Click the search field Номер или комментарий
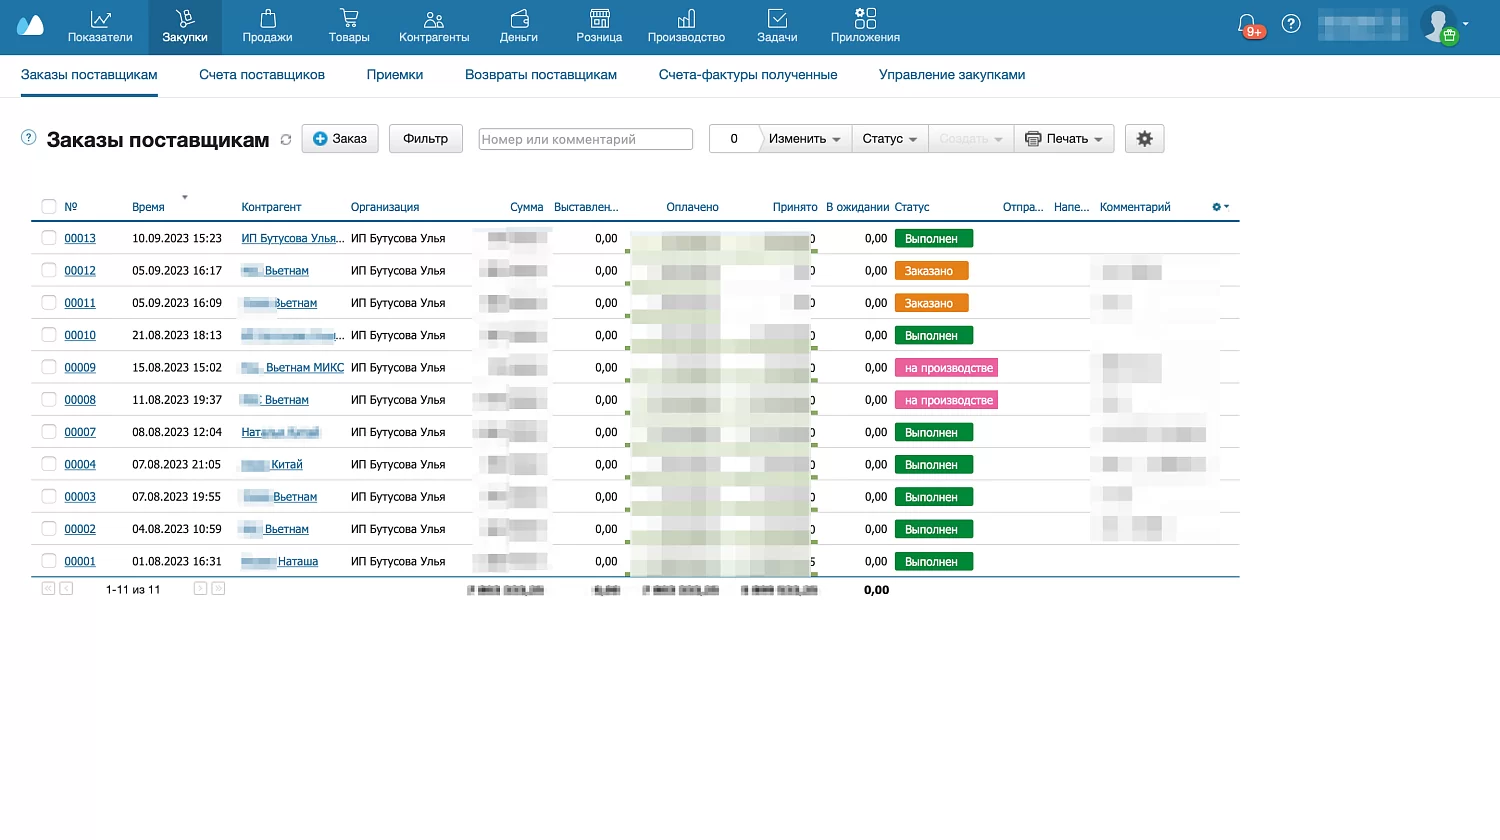 pos(586,139)
